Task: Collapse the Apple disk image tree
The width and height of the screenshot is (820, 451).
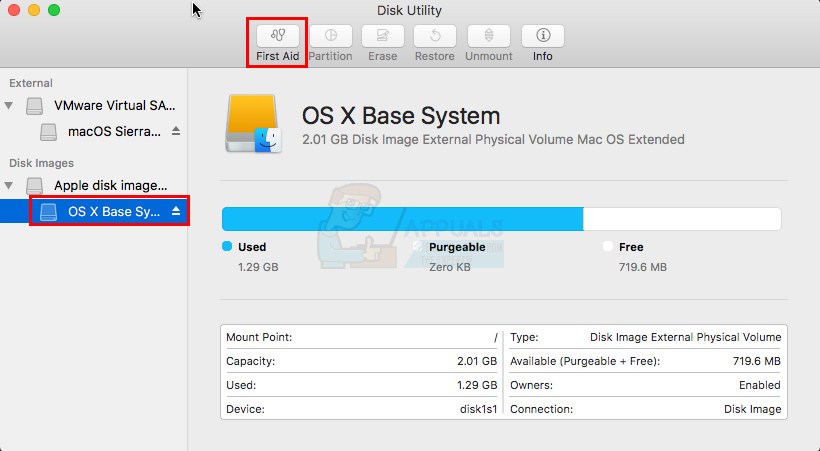Action: [10, 185]
